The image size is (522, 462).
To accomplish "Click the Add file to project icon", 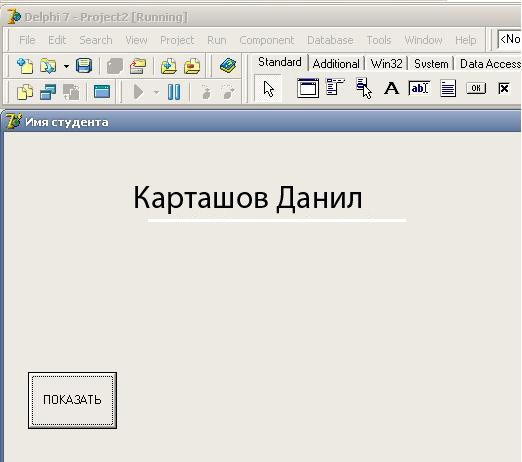I will pyautogui.click(x=169, y=66).
